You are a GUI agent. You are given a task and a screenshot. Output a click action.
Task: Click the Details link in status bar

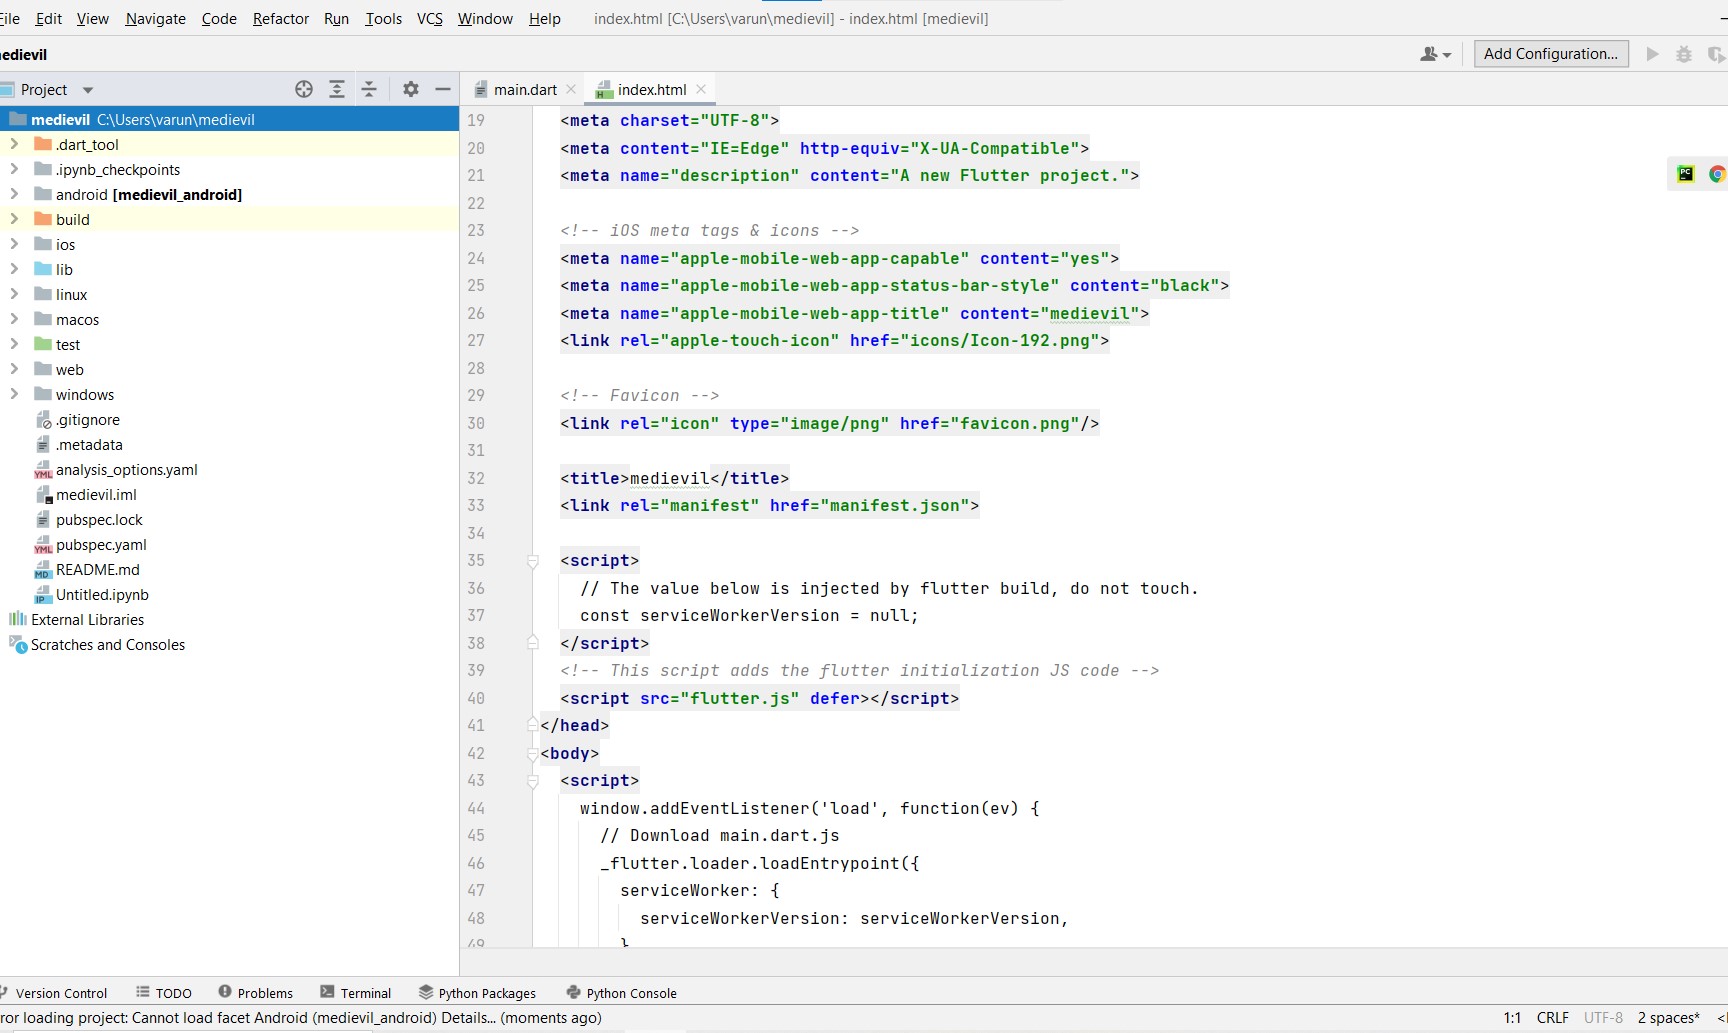click(468, 1018)
